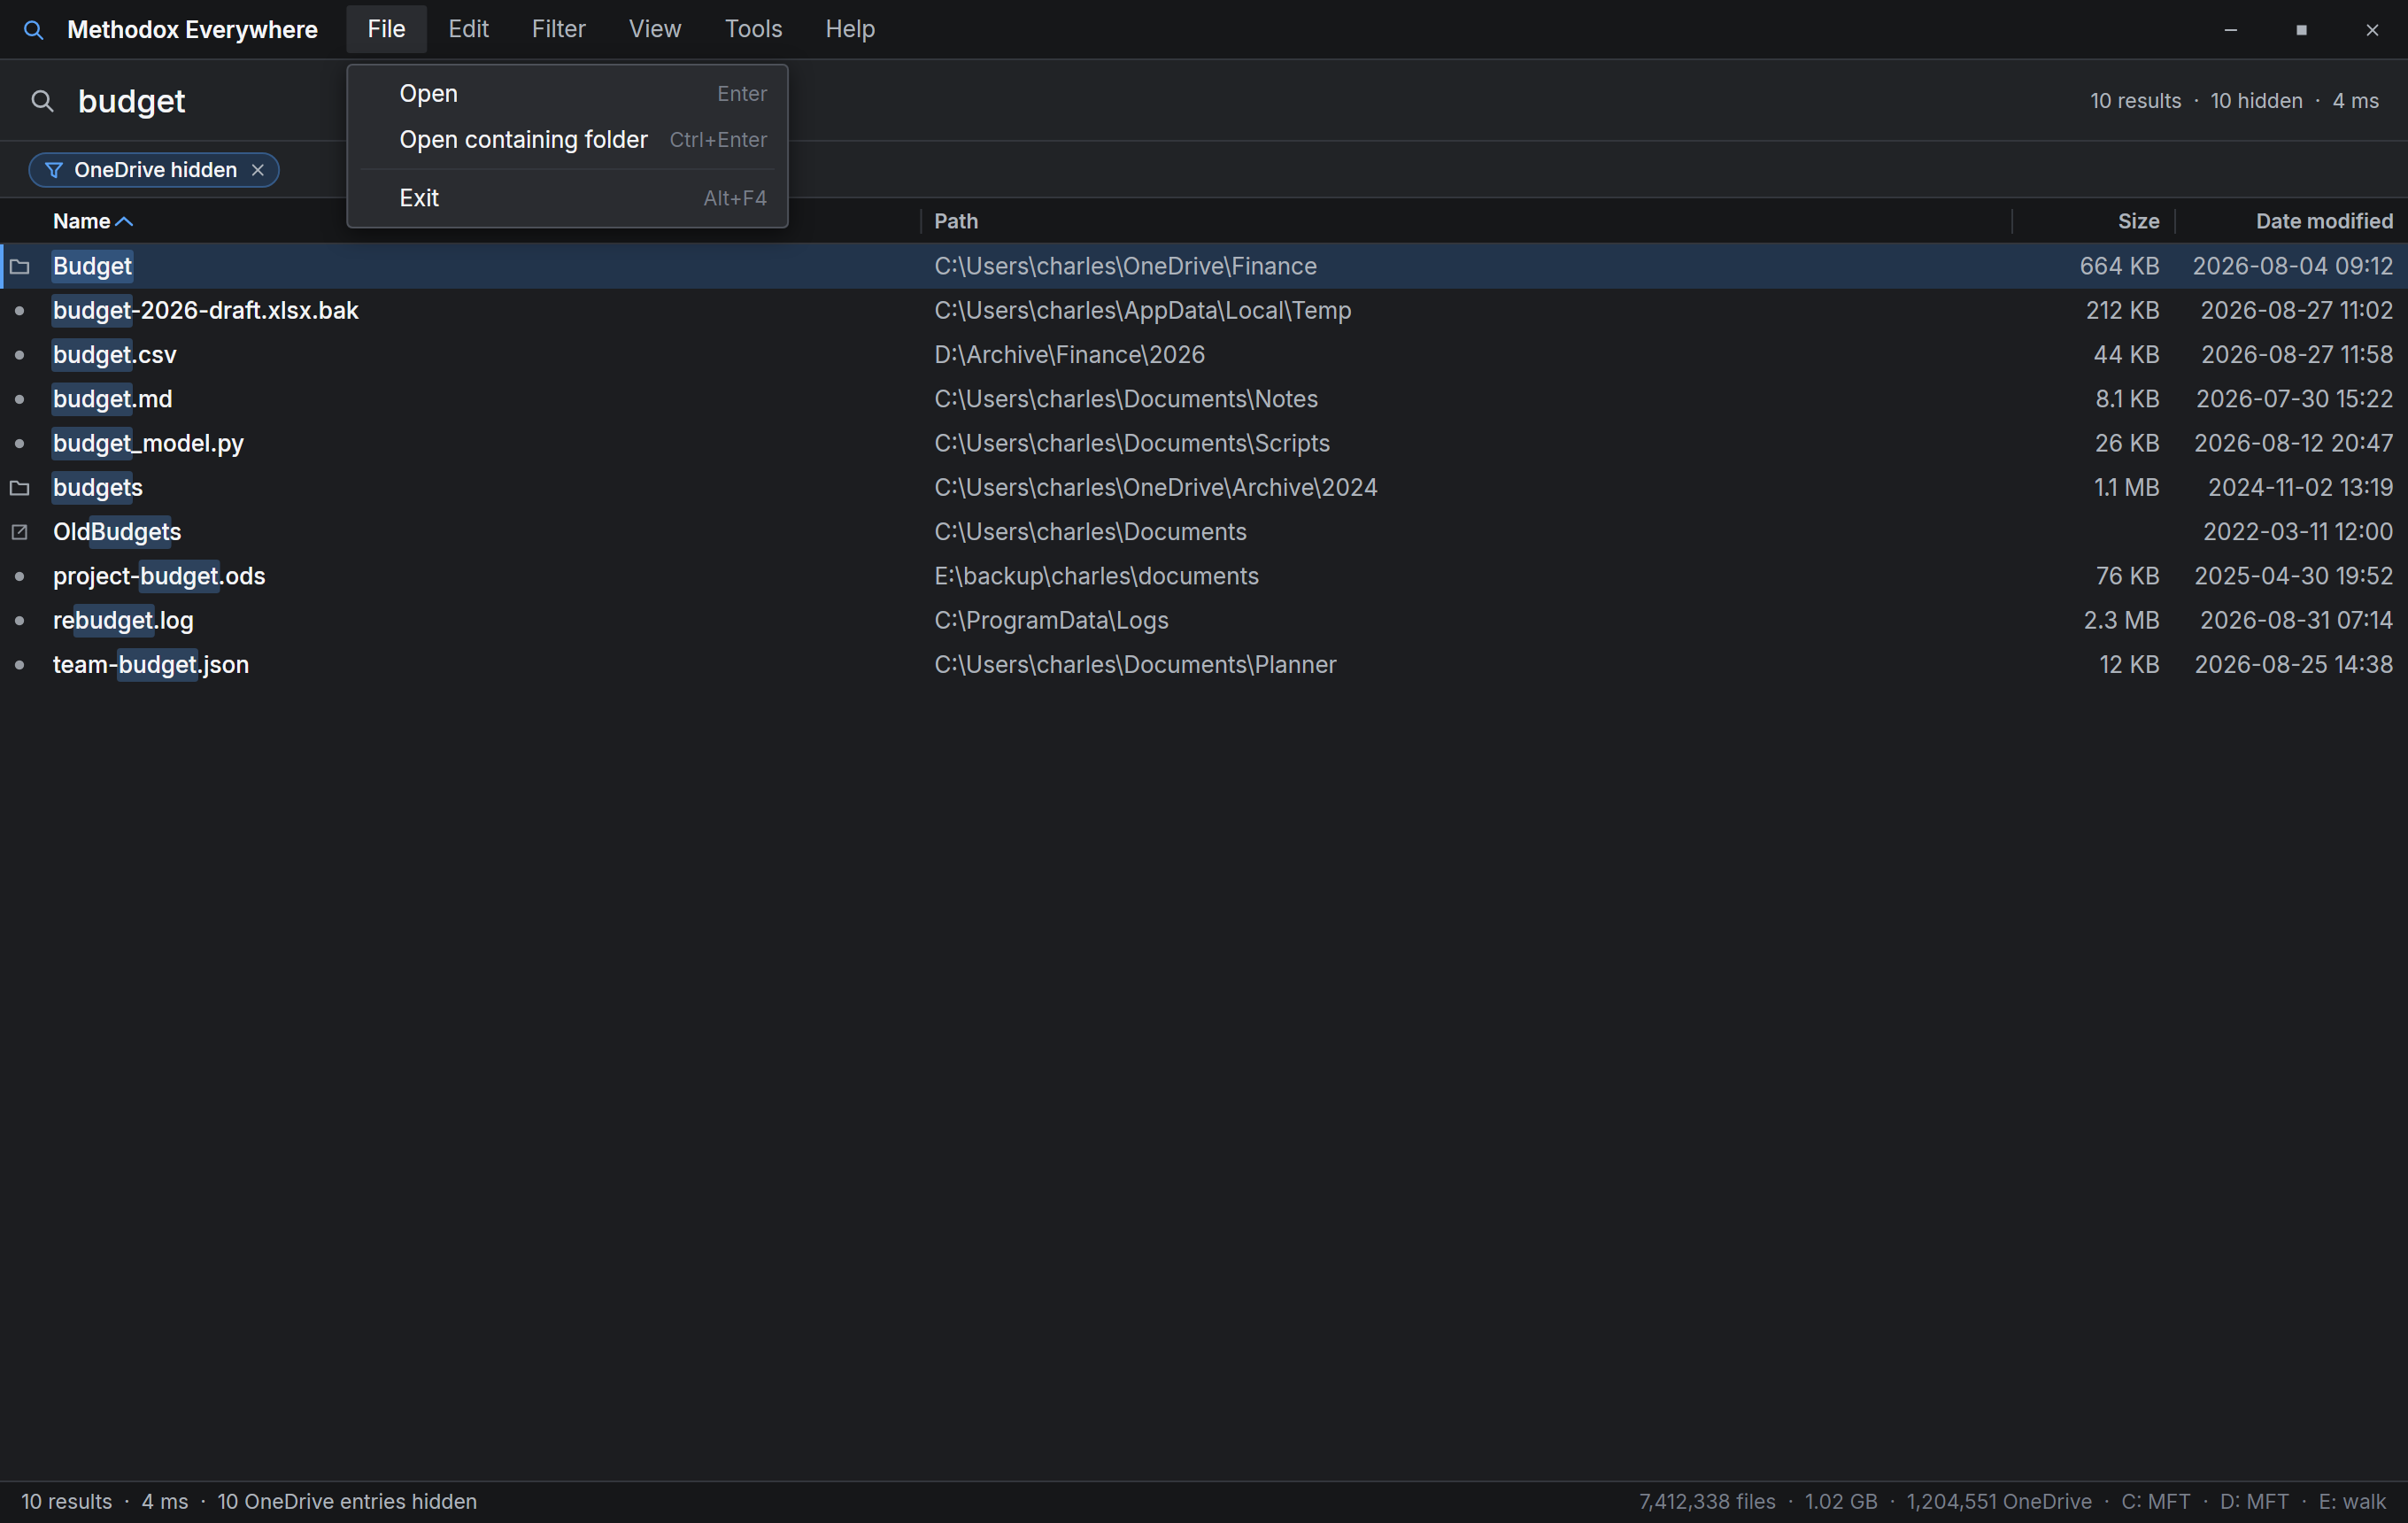2408x1523 pixels.
Task: Select budget-2026-draft.xlsx.bak file name
Action: click(205, 311)
